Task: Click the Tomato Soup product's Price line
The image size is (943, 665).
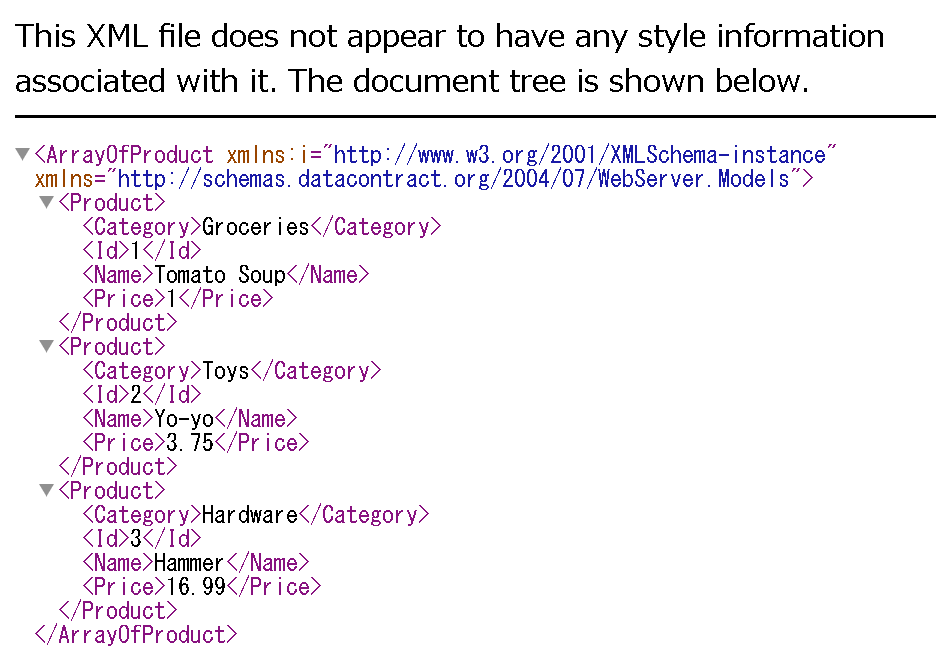Action: point(178,299)
